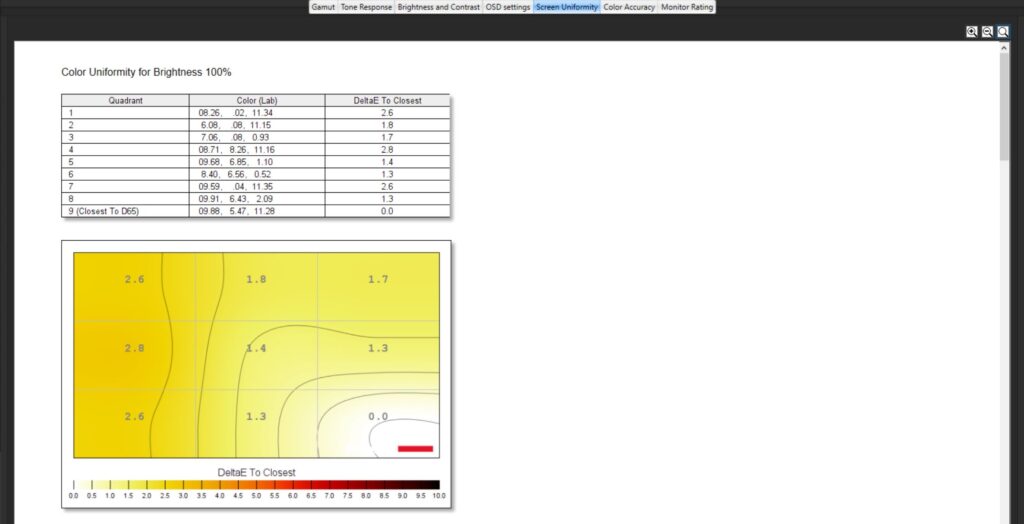Viewport: 1024px width, 524px height.
Task: Open the Monitor Rating tab
Action: [687, 7]
